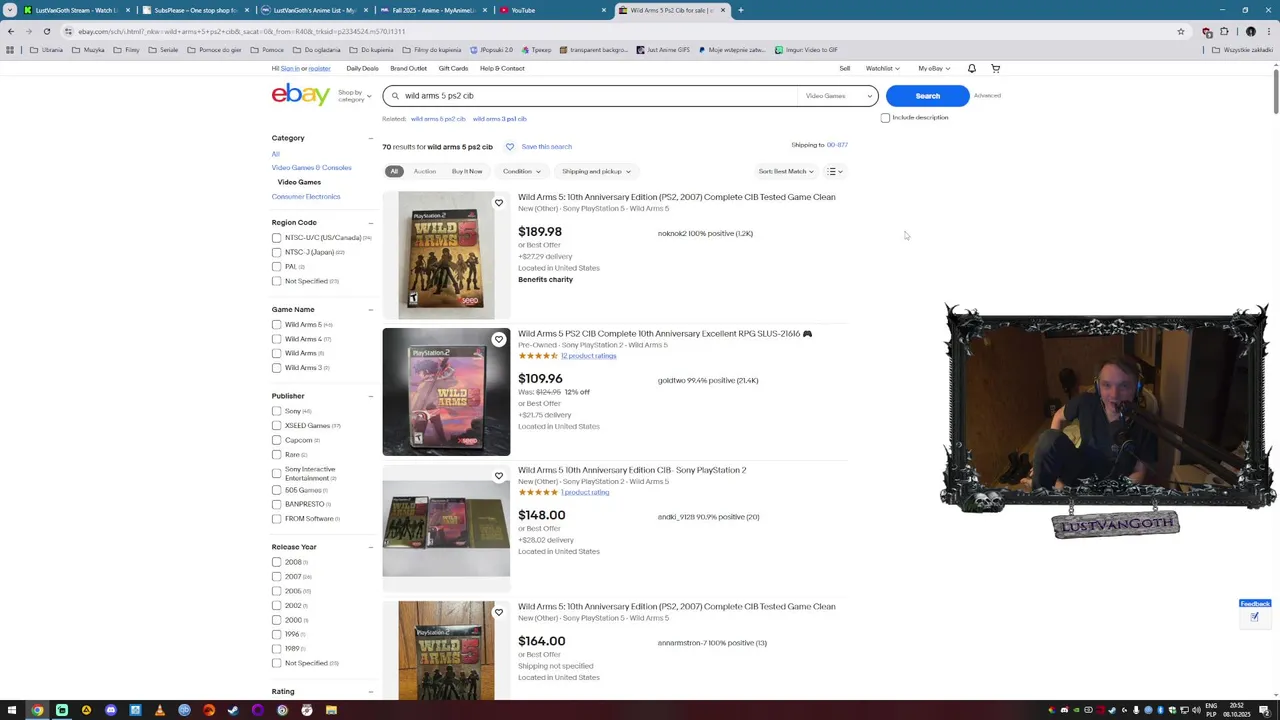Image resolution: width=1280 pixels, height=720 pixels.
Task: Open the Feedback widget icon
Action: pos(1254,617)
